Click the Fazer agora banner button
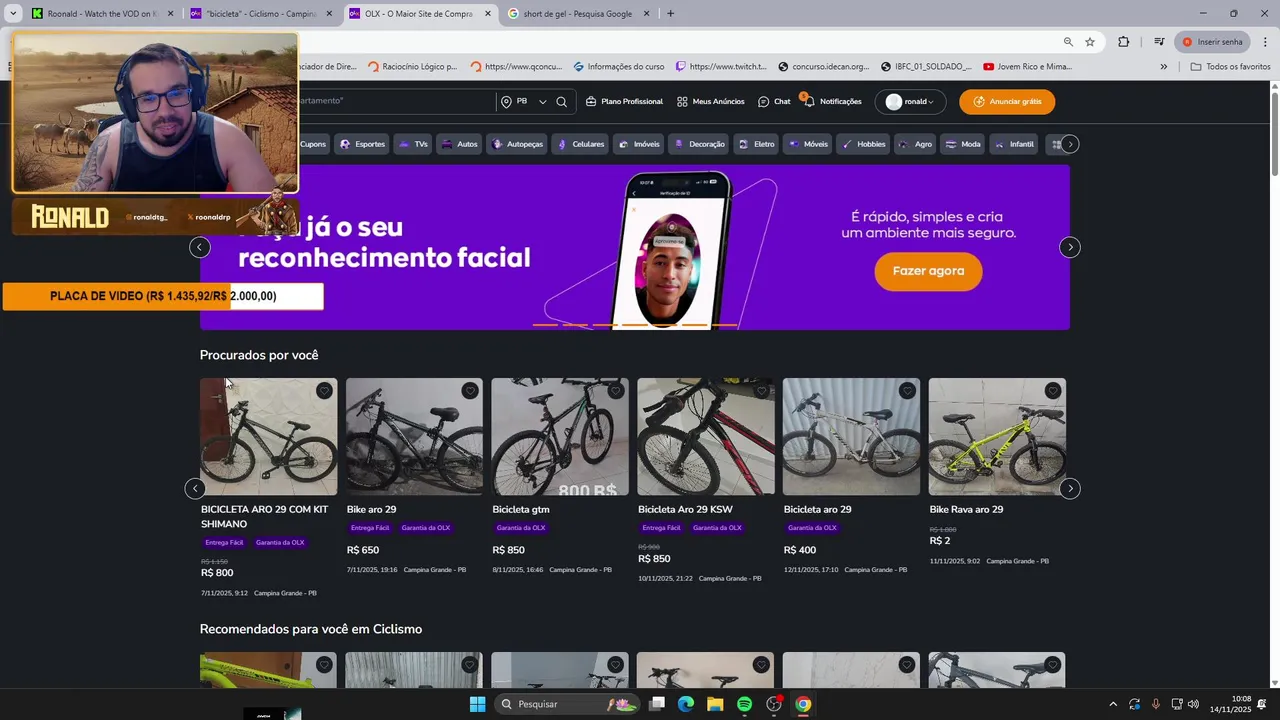This screenshot has height=720, width=1280. click(928, 271)
